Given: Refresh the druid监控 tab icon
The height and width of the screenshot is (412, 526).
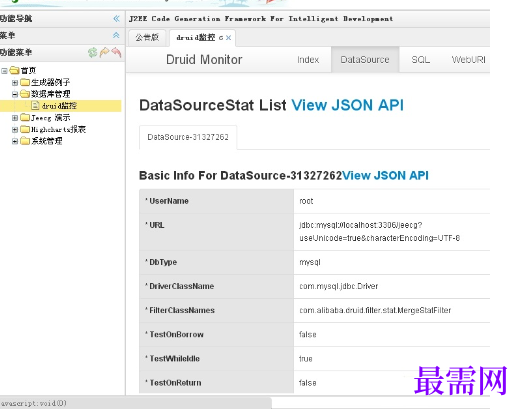Looking at the screenshot, I should (x=221, y=38).
